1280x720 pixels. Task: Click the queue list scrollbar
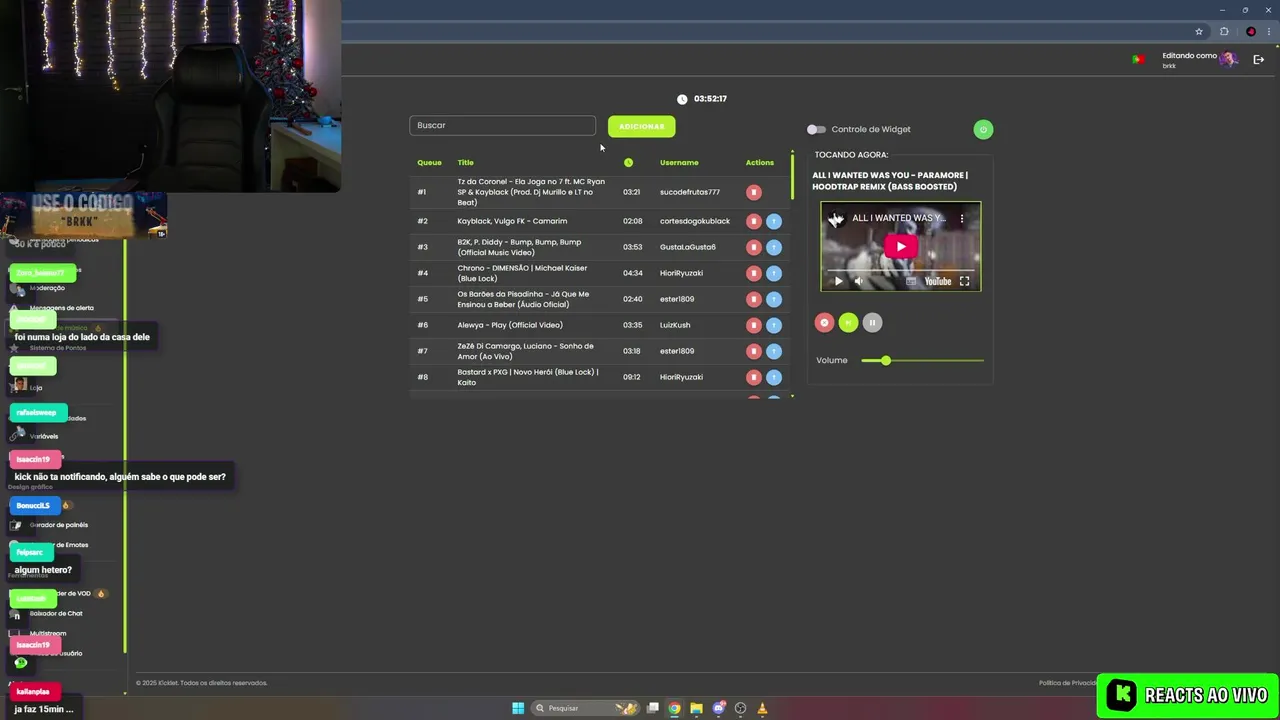[793, 175]
